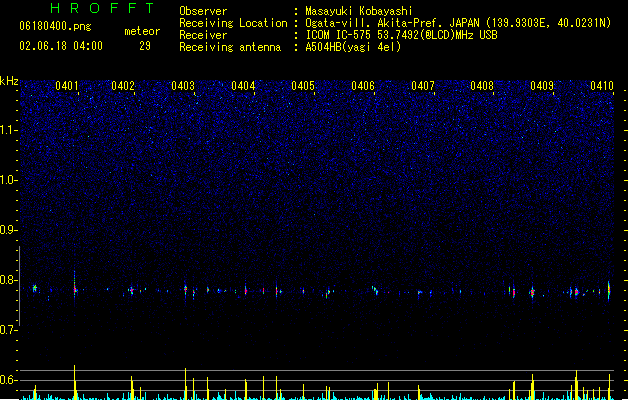Click the Receiving Location field label
The width and height of the screenshot is (629, 400).
coord(233,23)
